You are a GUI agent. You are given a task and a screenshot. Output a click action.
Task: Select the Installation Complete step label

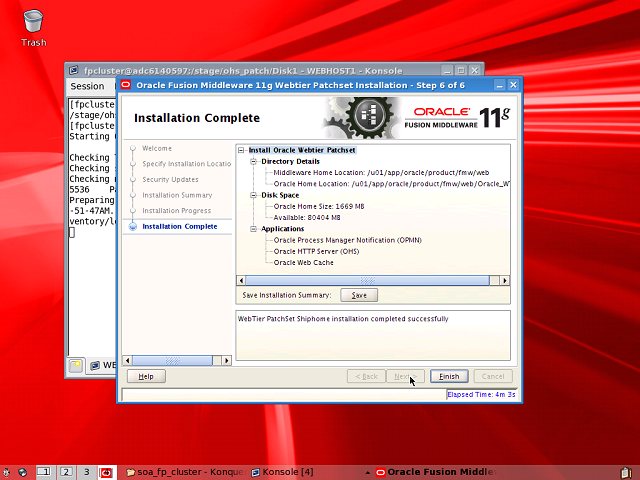(180, 227)
